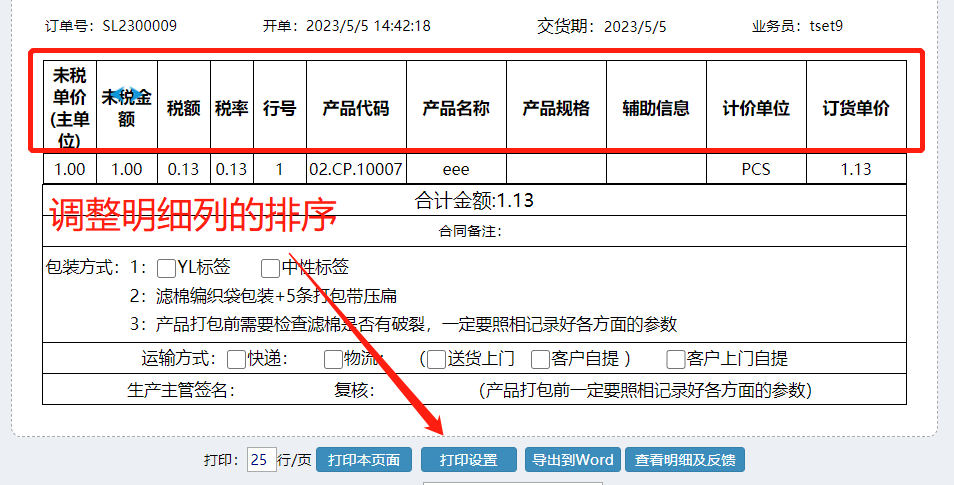Open 查看明细及反馈 details and feedback

[685, 460]
